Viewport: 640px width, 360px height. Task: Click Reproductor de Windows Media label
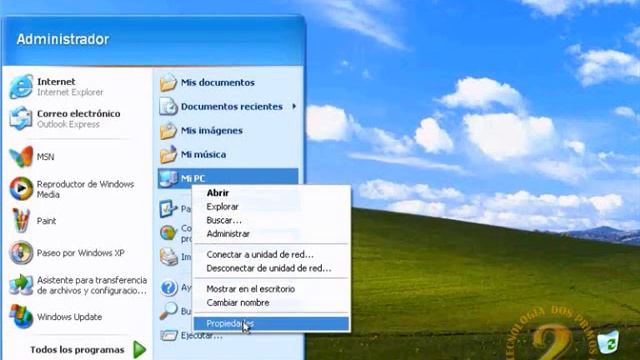(x=85, y=189)
